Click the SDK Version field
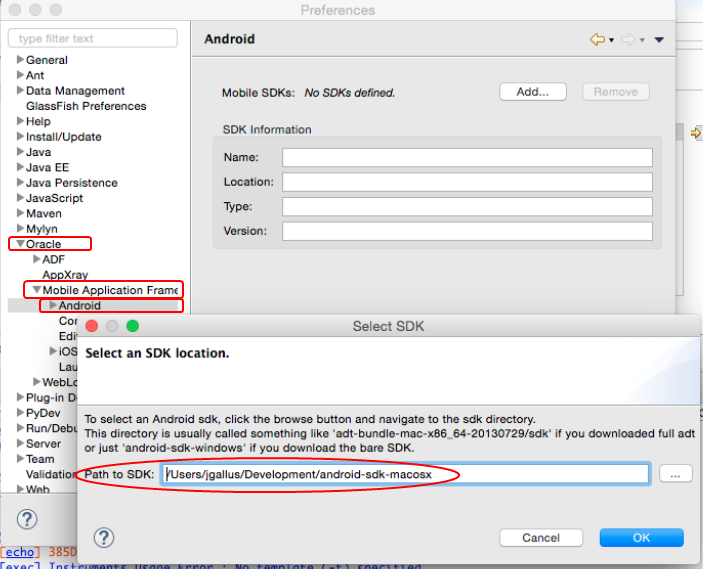Image resolution: width=704 pixels, height=570 pixels. click(x=467, y=231)
